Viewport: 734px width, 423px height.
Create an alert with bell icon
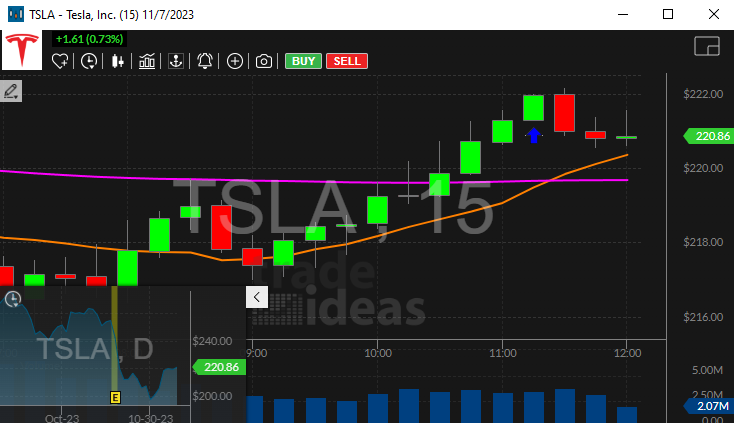tap(205, 61)
